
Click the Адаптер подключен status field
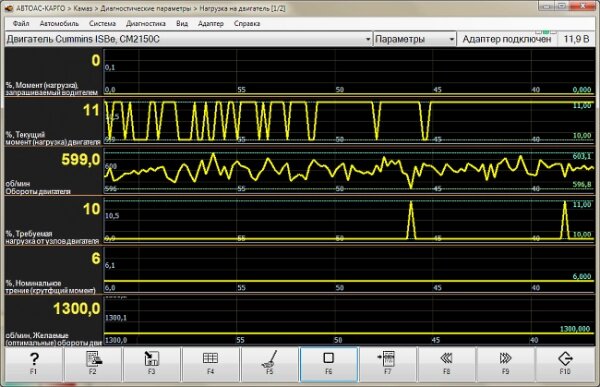pyautogui.click(x=507, y=39)
